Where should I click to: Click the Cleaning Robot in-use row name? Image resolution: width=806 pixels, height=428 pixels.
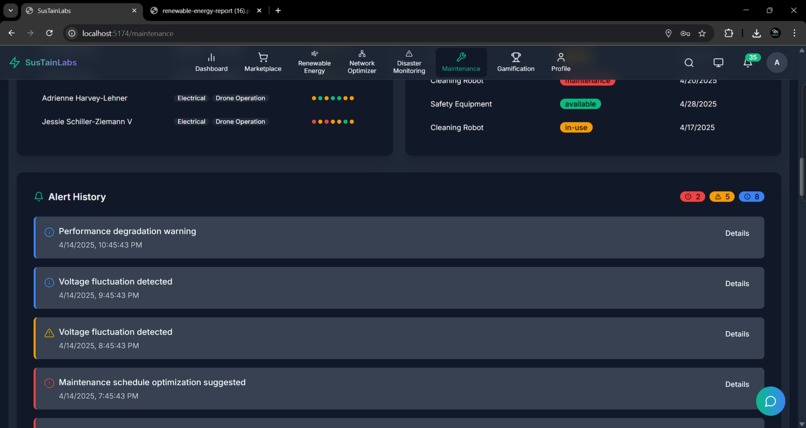click(457, 127)
